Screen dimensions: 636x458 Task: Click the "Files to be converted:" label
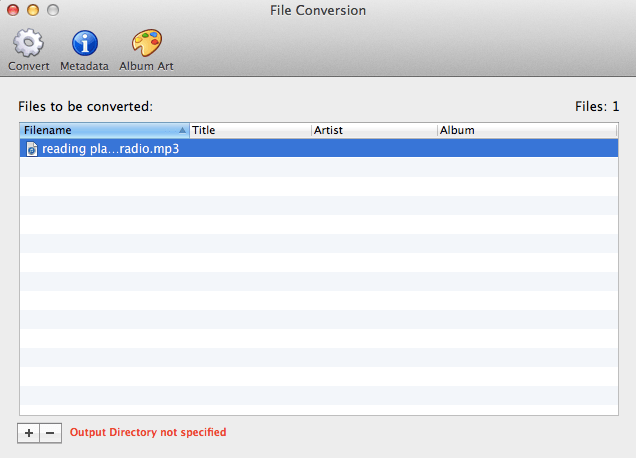point(86,106)
